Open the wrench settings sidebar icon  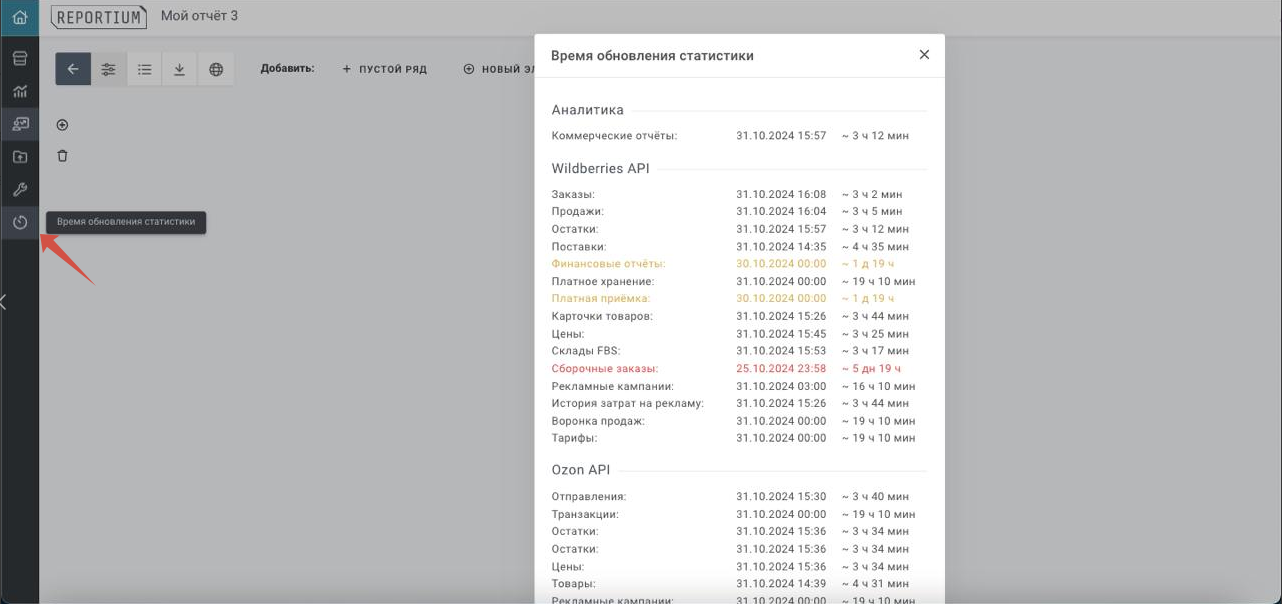pos(19,190)
